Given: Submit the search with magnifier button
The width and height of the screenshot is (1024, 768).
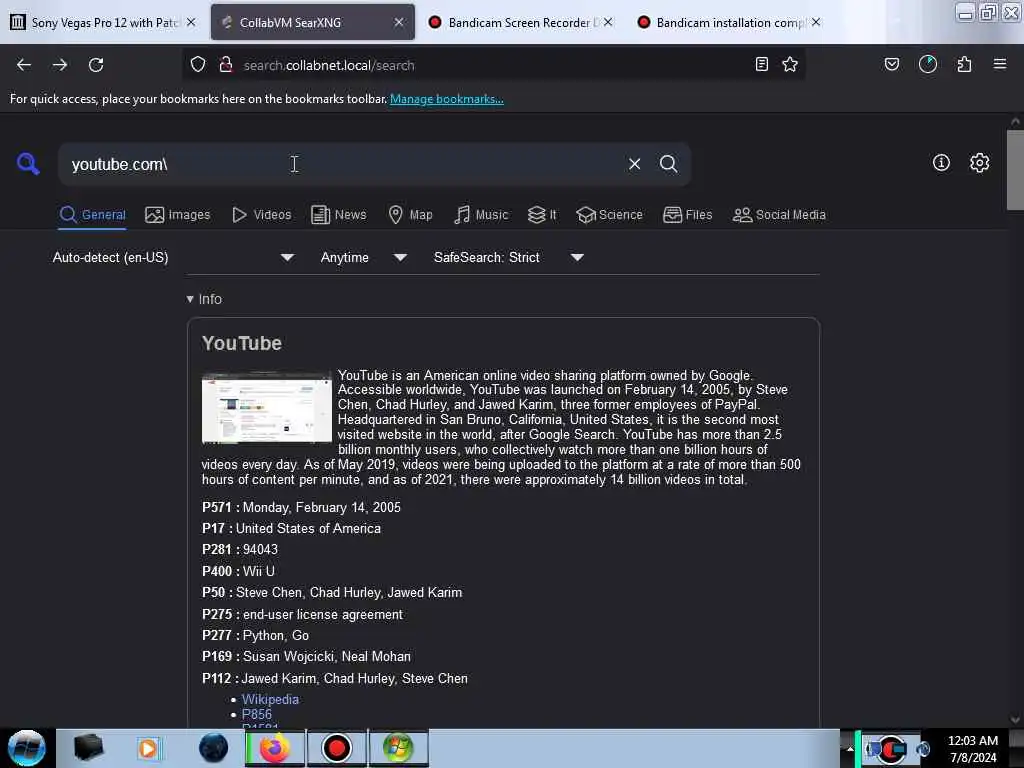Looking at the screenshot, I should coord(668,164).
